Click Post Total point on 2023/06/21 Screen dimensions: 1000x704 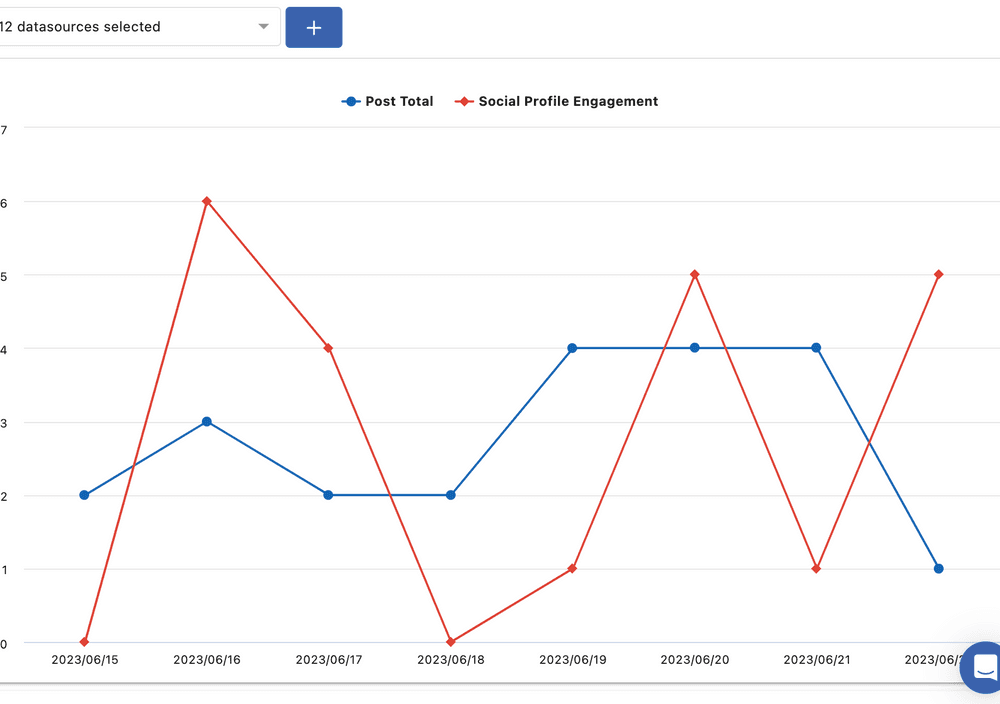[816, 348]
